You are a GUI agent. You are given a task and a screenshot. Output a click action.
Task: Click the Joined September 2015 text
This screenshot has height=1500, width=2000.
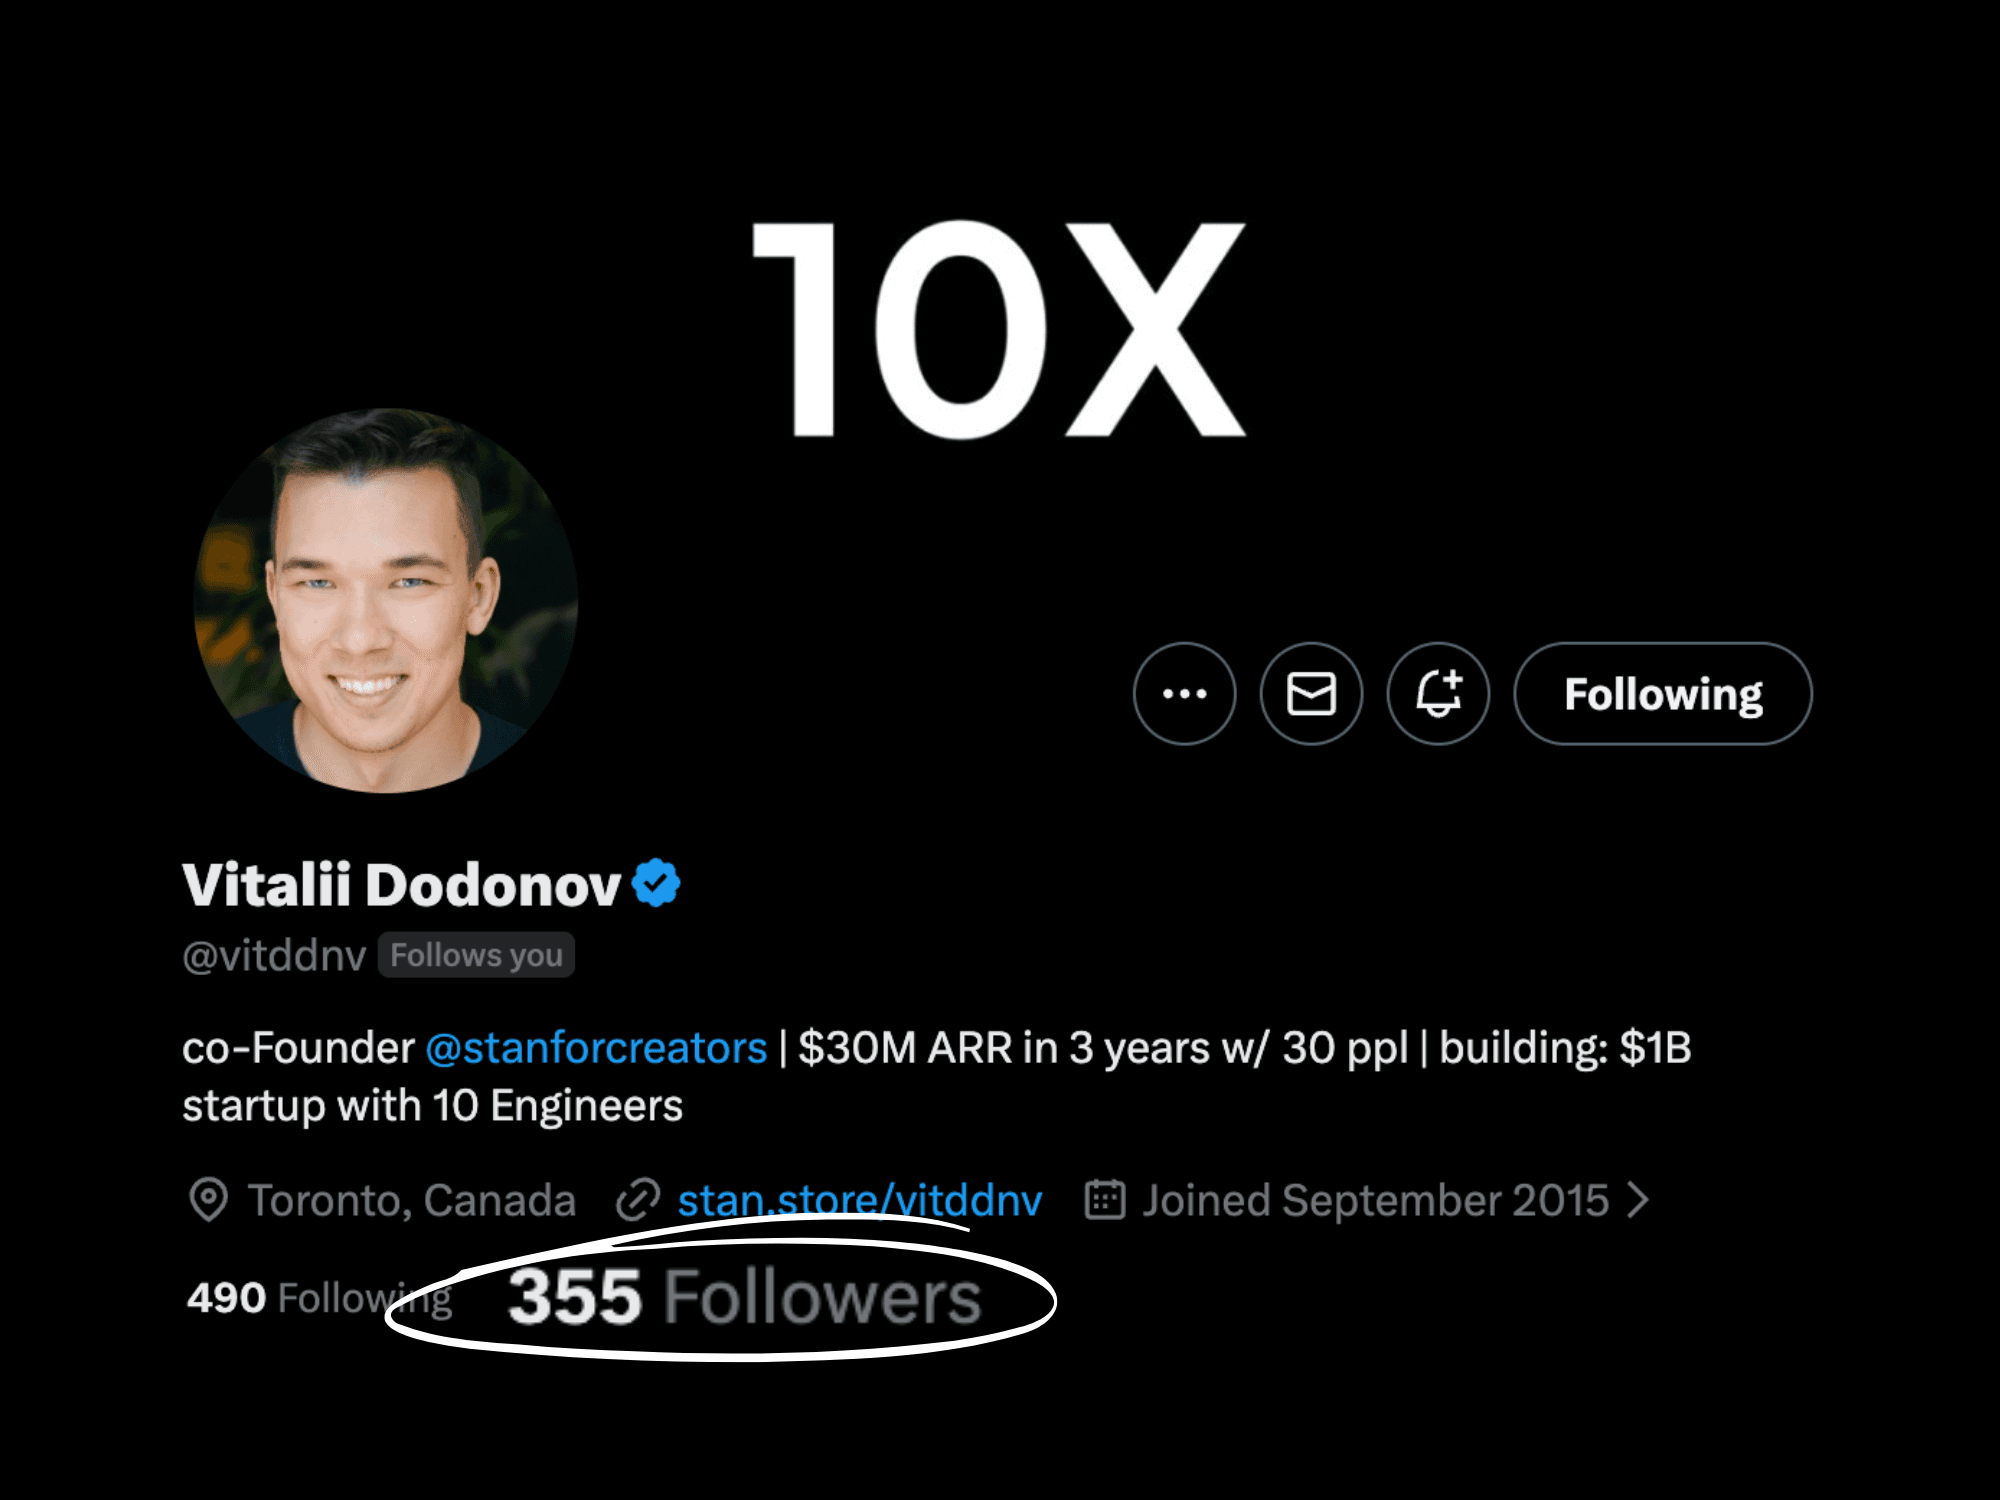coord(1376,1200)
